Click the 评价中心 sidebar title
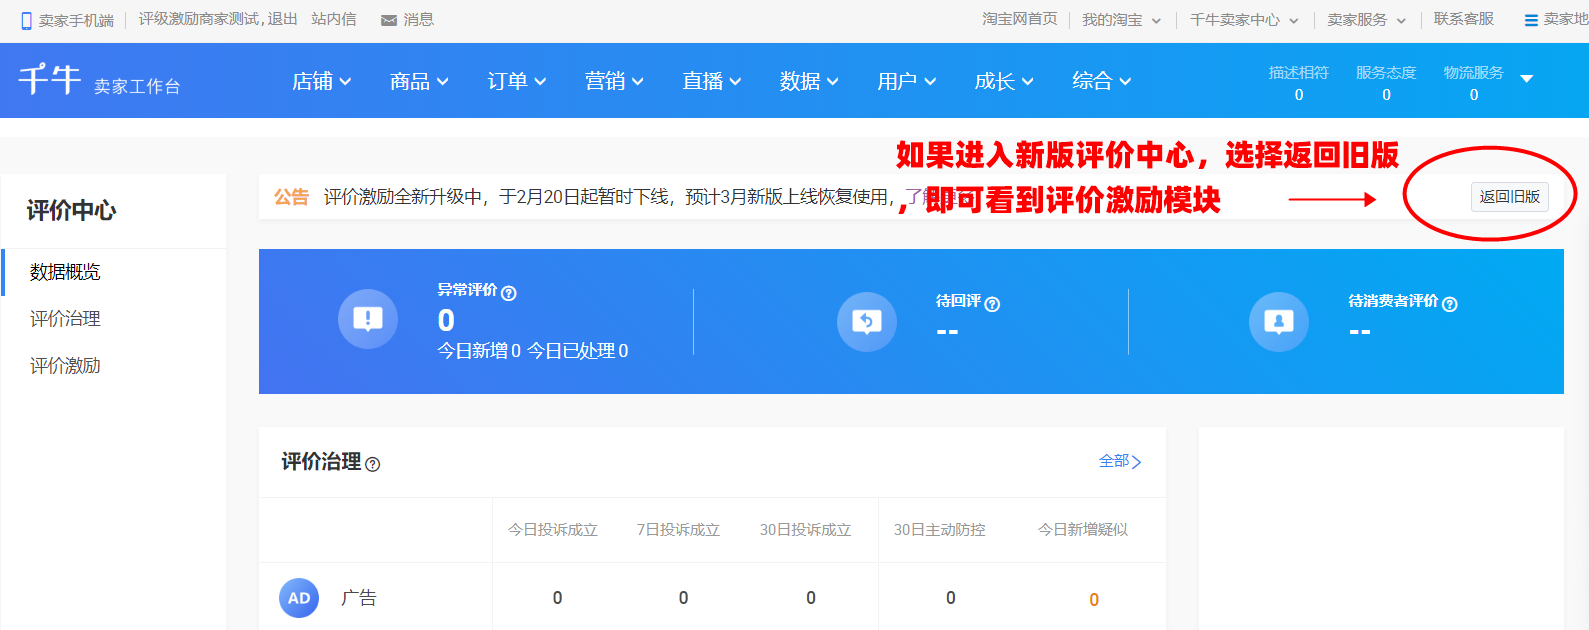1589x630 pixels. pos(71,211)
